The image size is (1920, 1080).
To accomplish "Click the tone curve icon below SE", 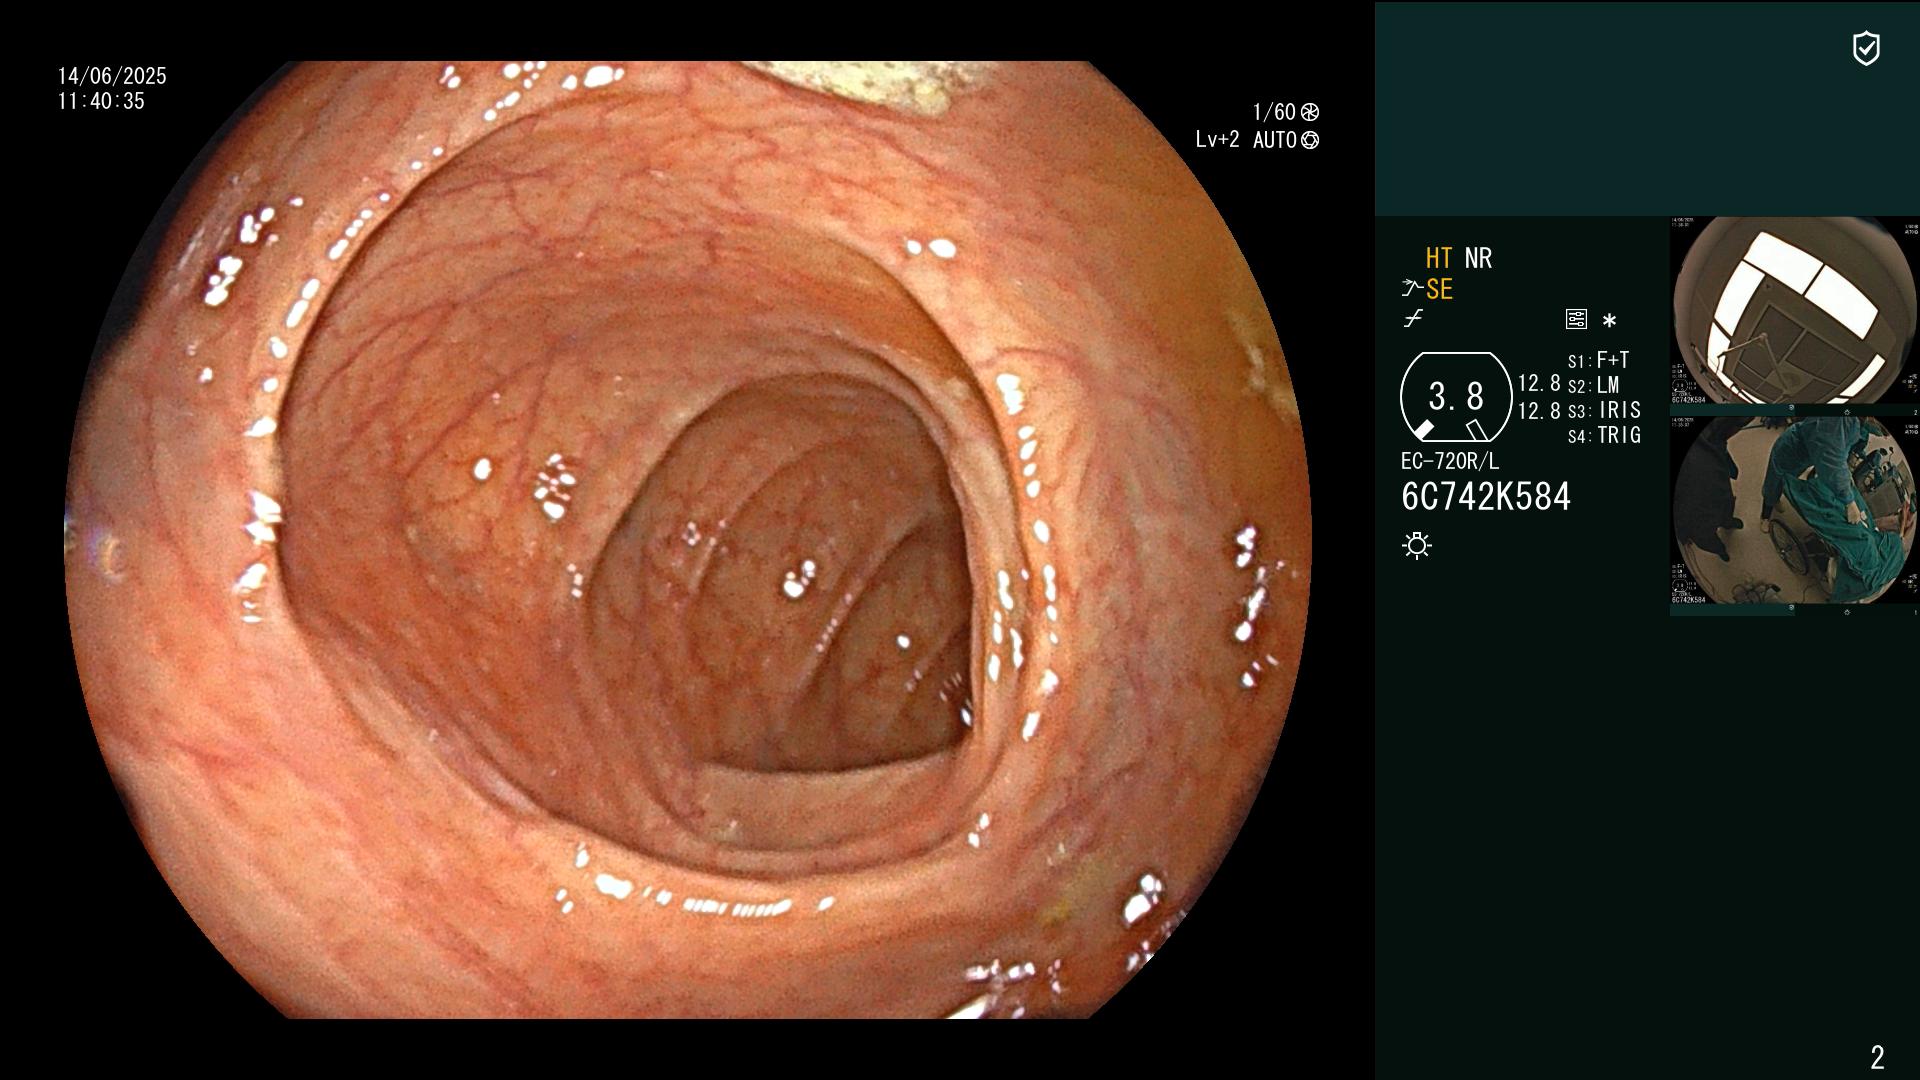I will coord(1413,319).
